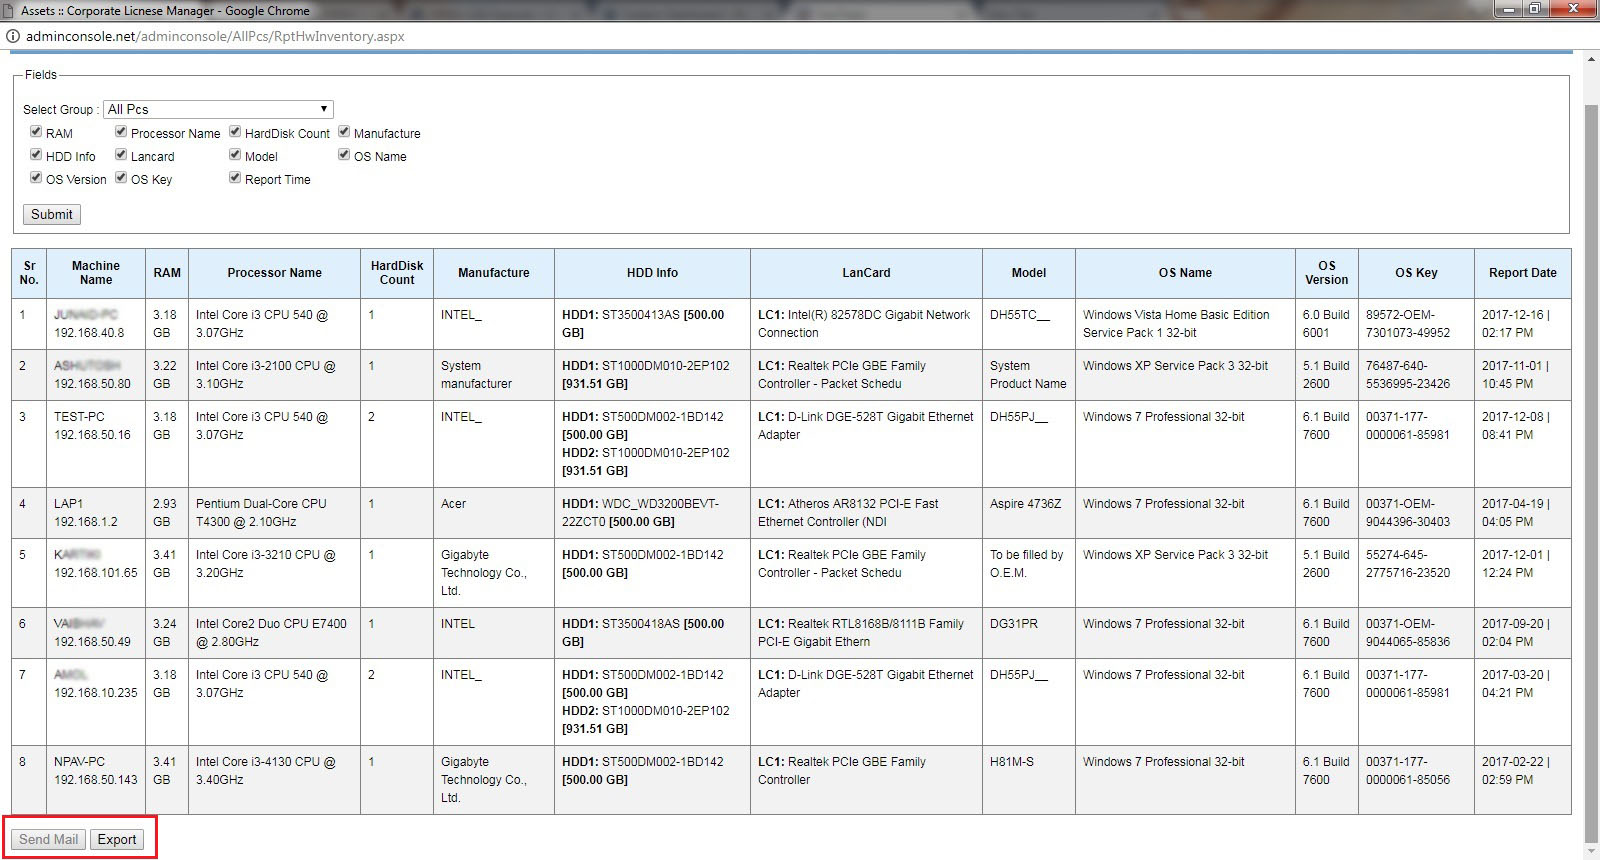Click RAM value 2.93 GB
Screen dimensions: 1600x860
[x=167, y=513]
